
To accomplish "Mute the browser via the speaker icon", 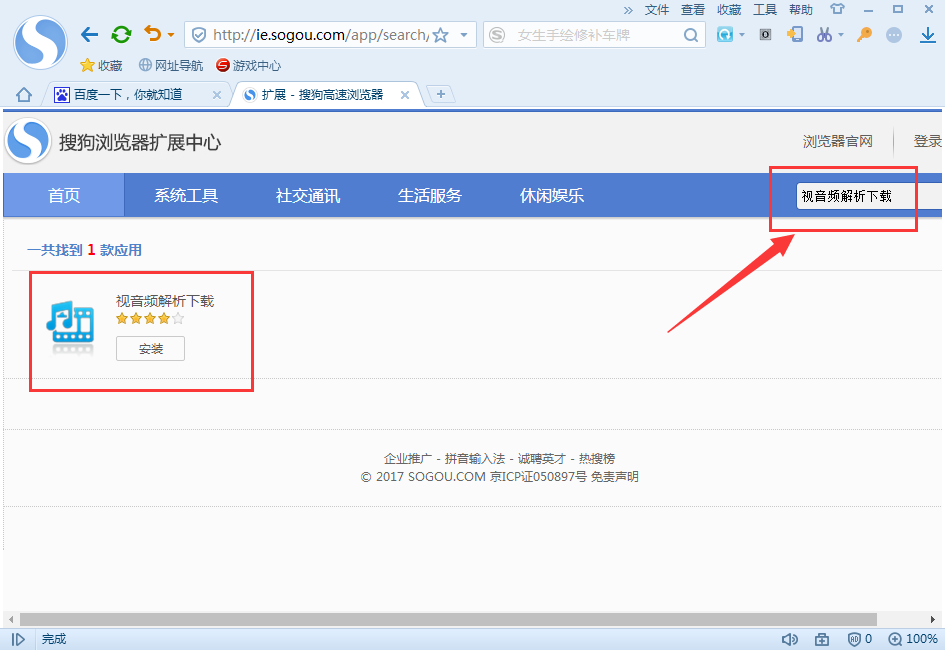I will [x=790, y=638].
